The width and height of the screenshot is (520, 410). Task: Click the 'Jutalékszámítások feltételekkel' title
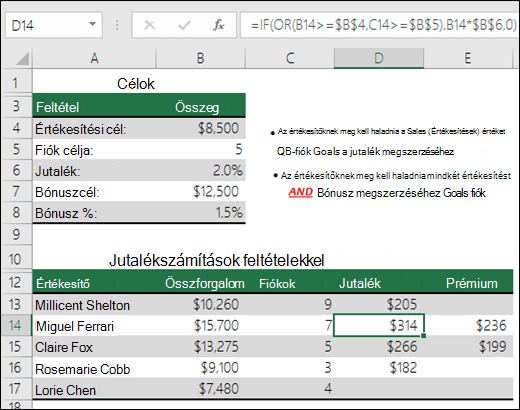tap(217, 260)
